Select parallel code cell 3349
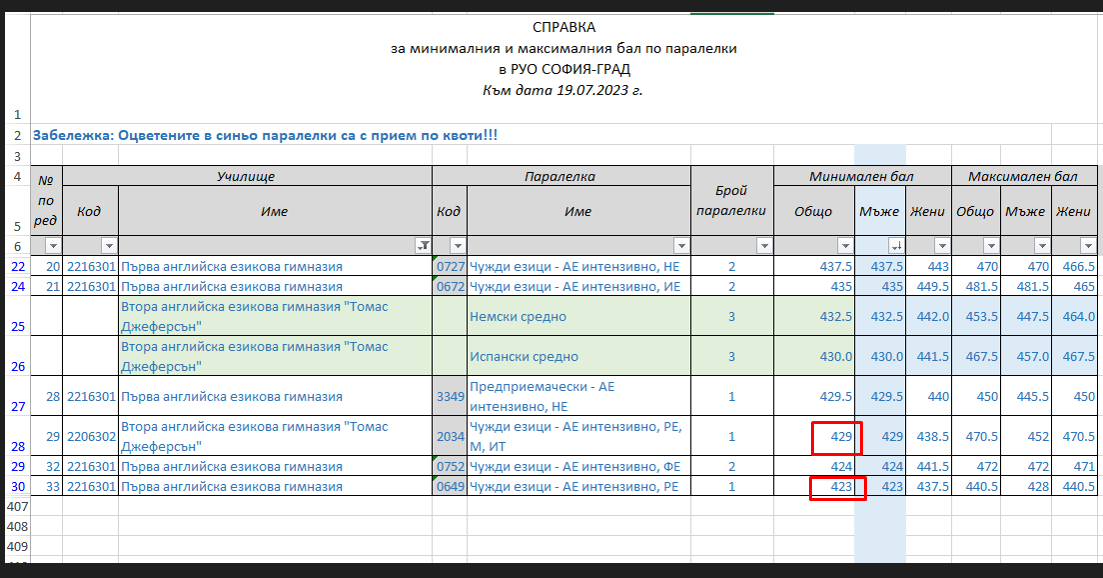 coord(449,397)
